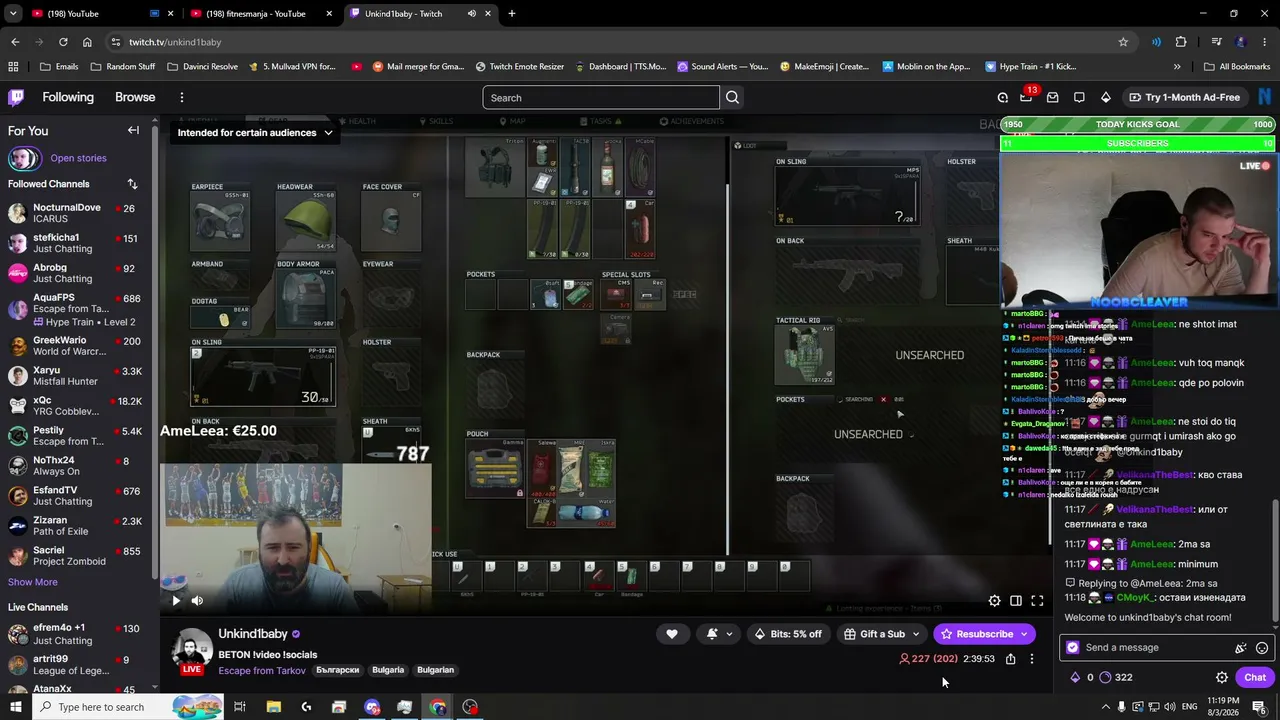Click Try 1-Month Ad-Free button
Viewport: 1280px width, 720px height.
[x=1184, y=97]
